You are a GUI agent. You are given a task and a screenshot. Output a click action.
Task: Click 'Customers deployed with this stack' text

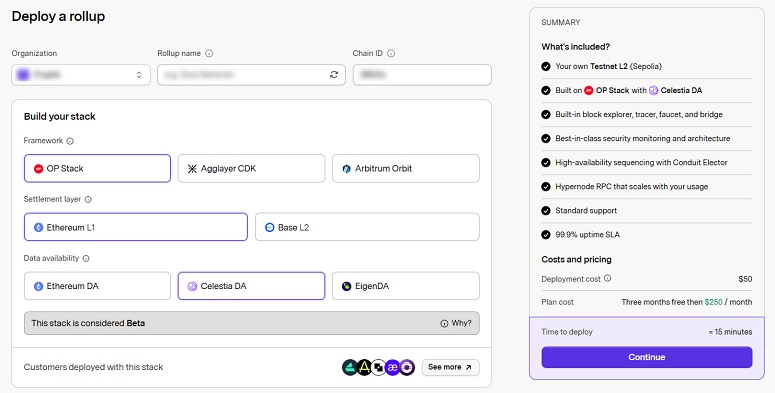click(x=93, y=367)
